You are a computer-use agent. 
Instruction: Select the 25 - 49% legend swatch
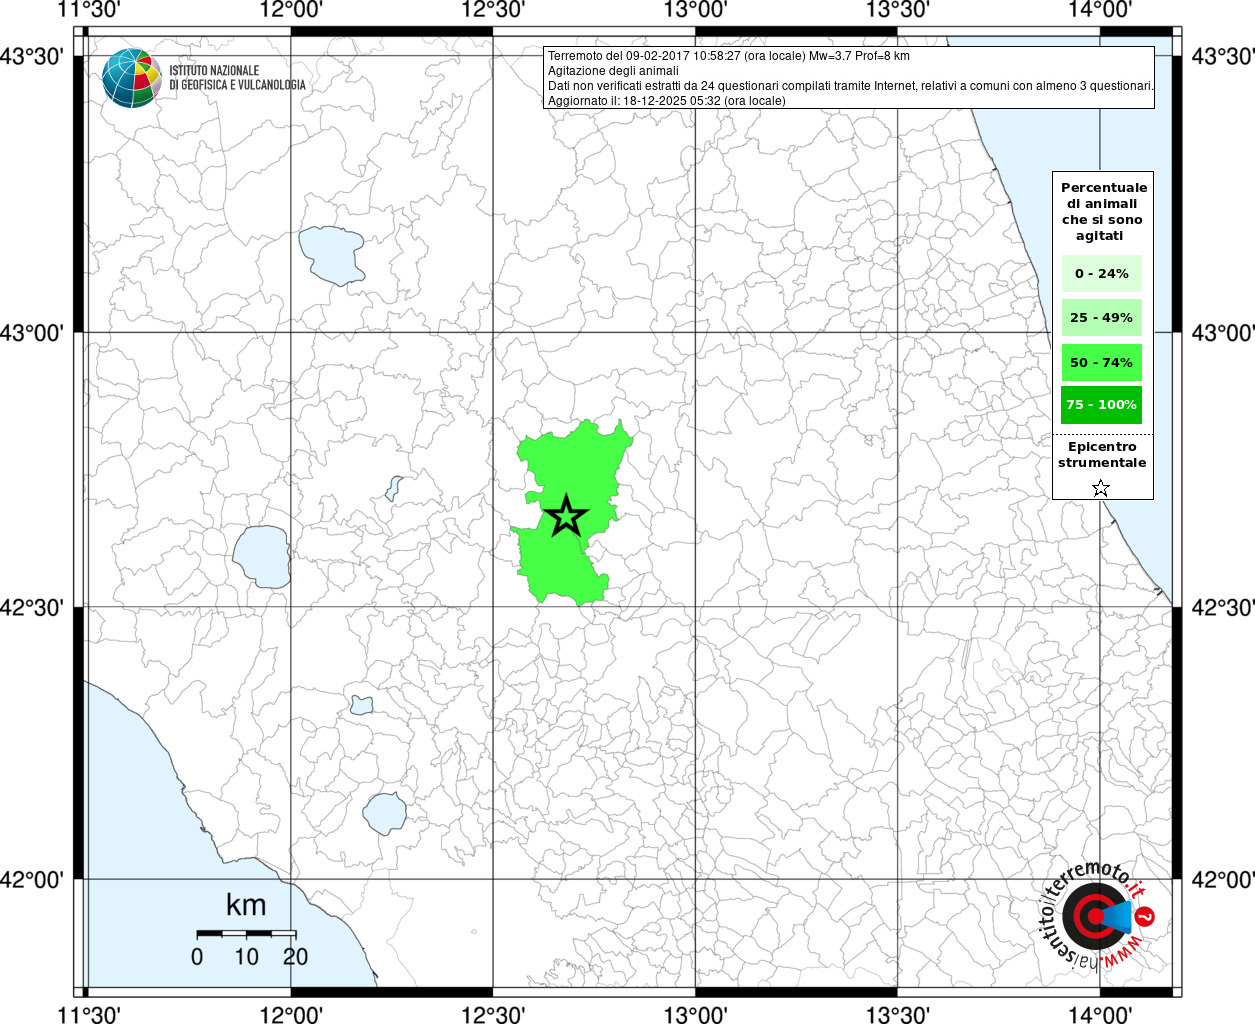coord(1101,318)
